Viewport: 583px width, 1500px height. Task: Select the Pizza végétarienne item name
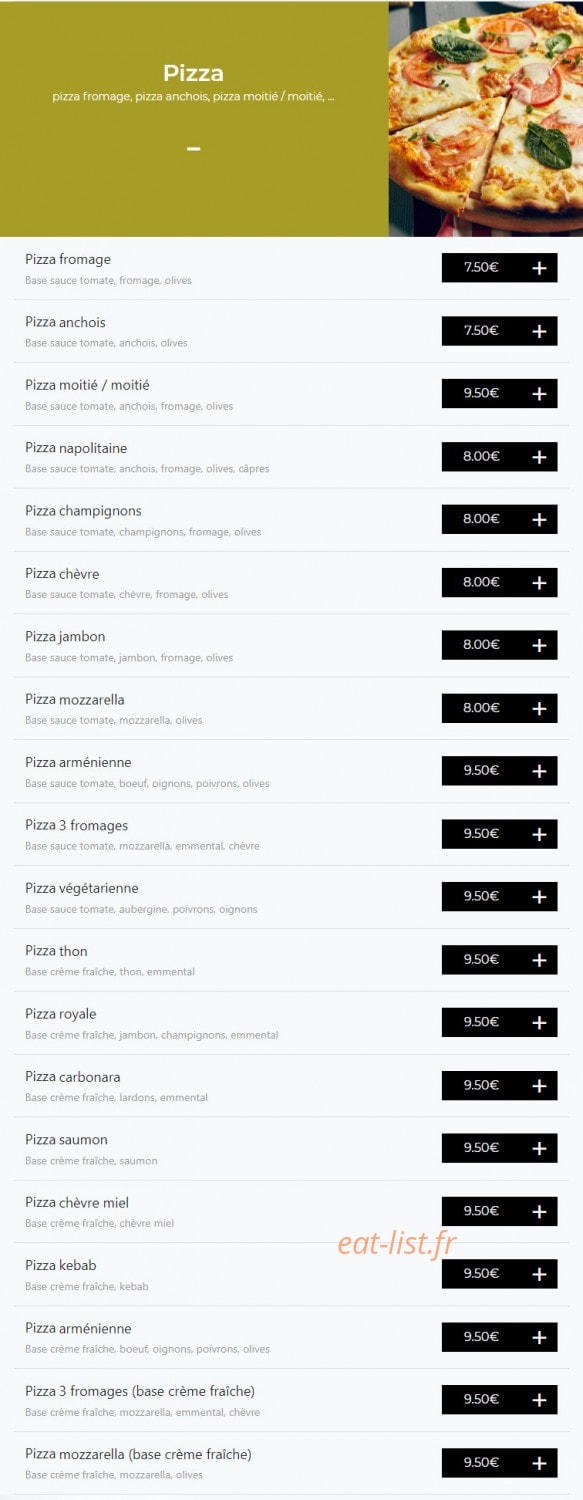[82, 888]
